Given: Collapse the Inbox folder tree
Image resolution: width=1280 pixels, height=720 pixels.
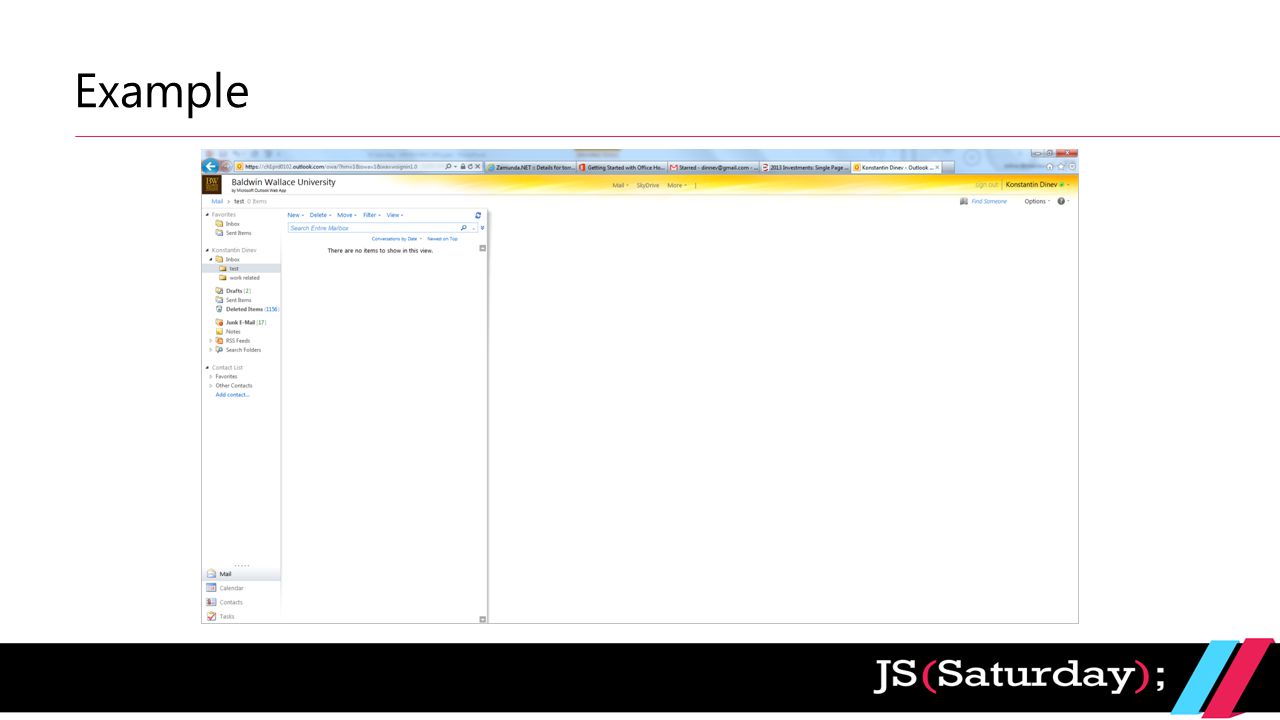Looking at the screenshot, I should pos(211,259).
